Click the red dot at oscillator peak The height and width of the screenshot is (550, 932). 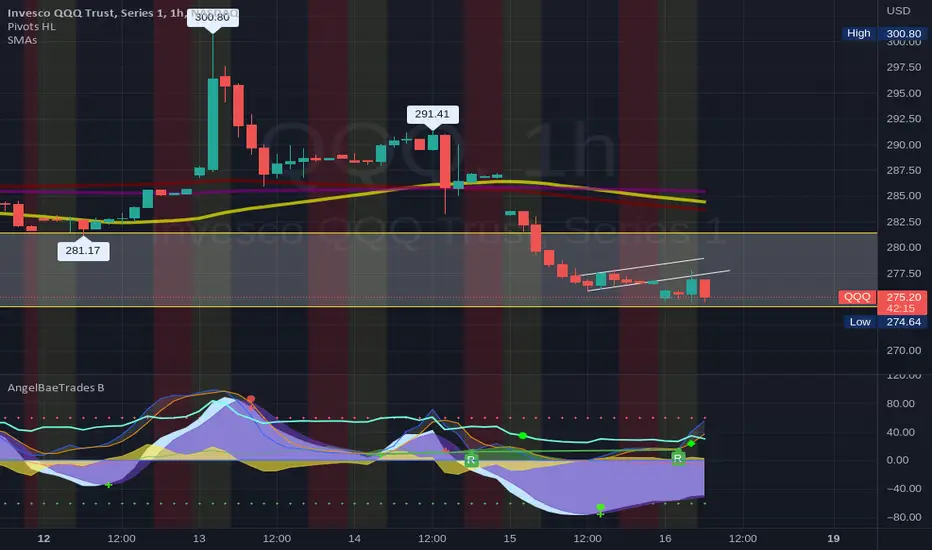coord(251,399)
